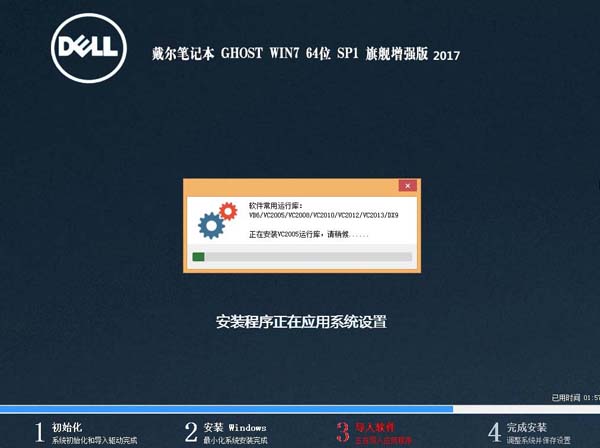The width and height of the screenshot is (600, 448).
Task: Select step 2 安装 Windows
Action: tap(226, 433)
